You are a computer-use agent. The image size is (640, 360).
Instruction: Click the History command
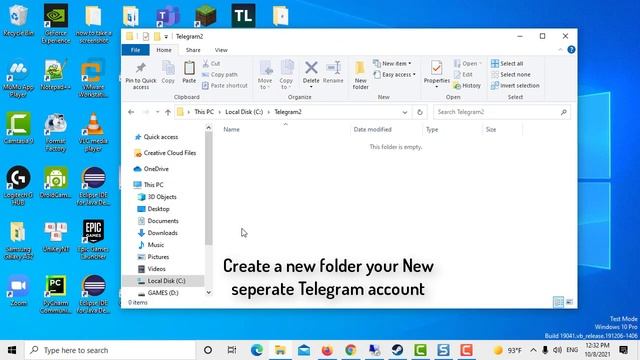(x=467, y=86)
